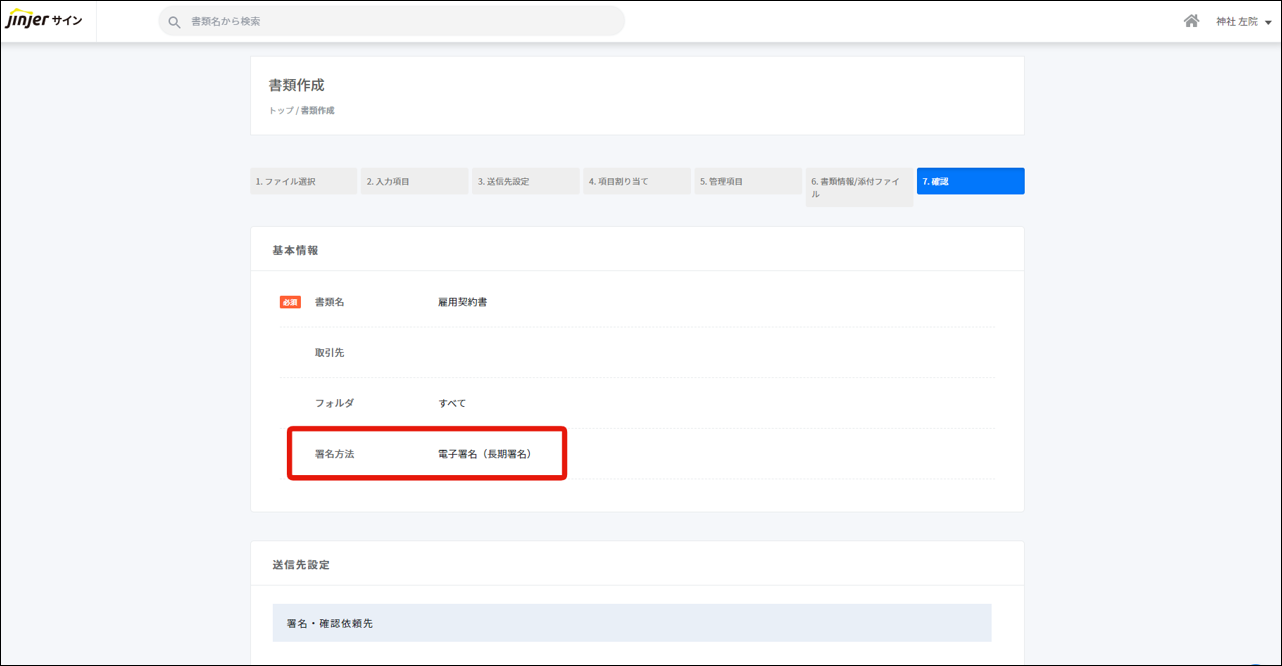Select the active 7. 確認 step
1282x666 pixels.
969,181
